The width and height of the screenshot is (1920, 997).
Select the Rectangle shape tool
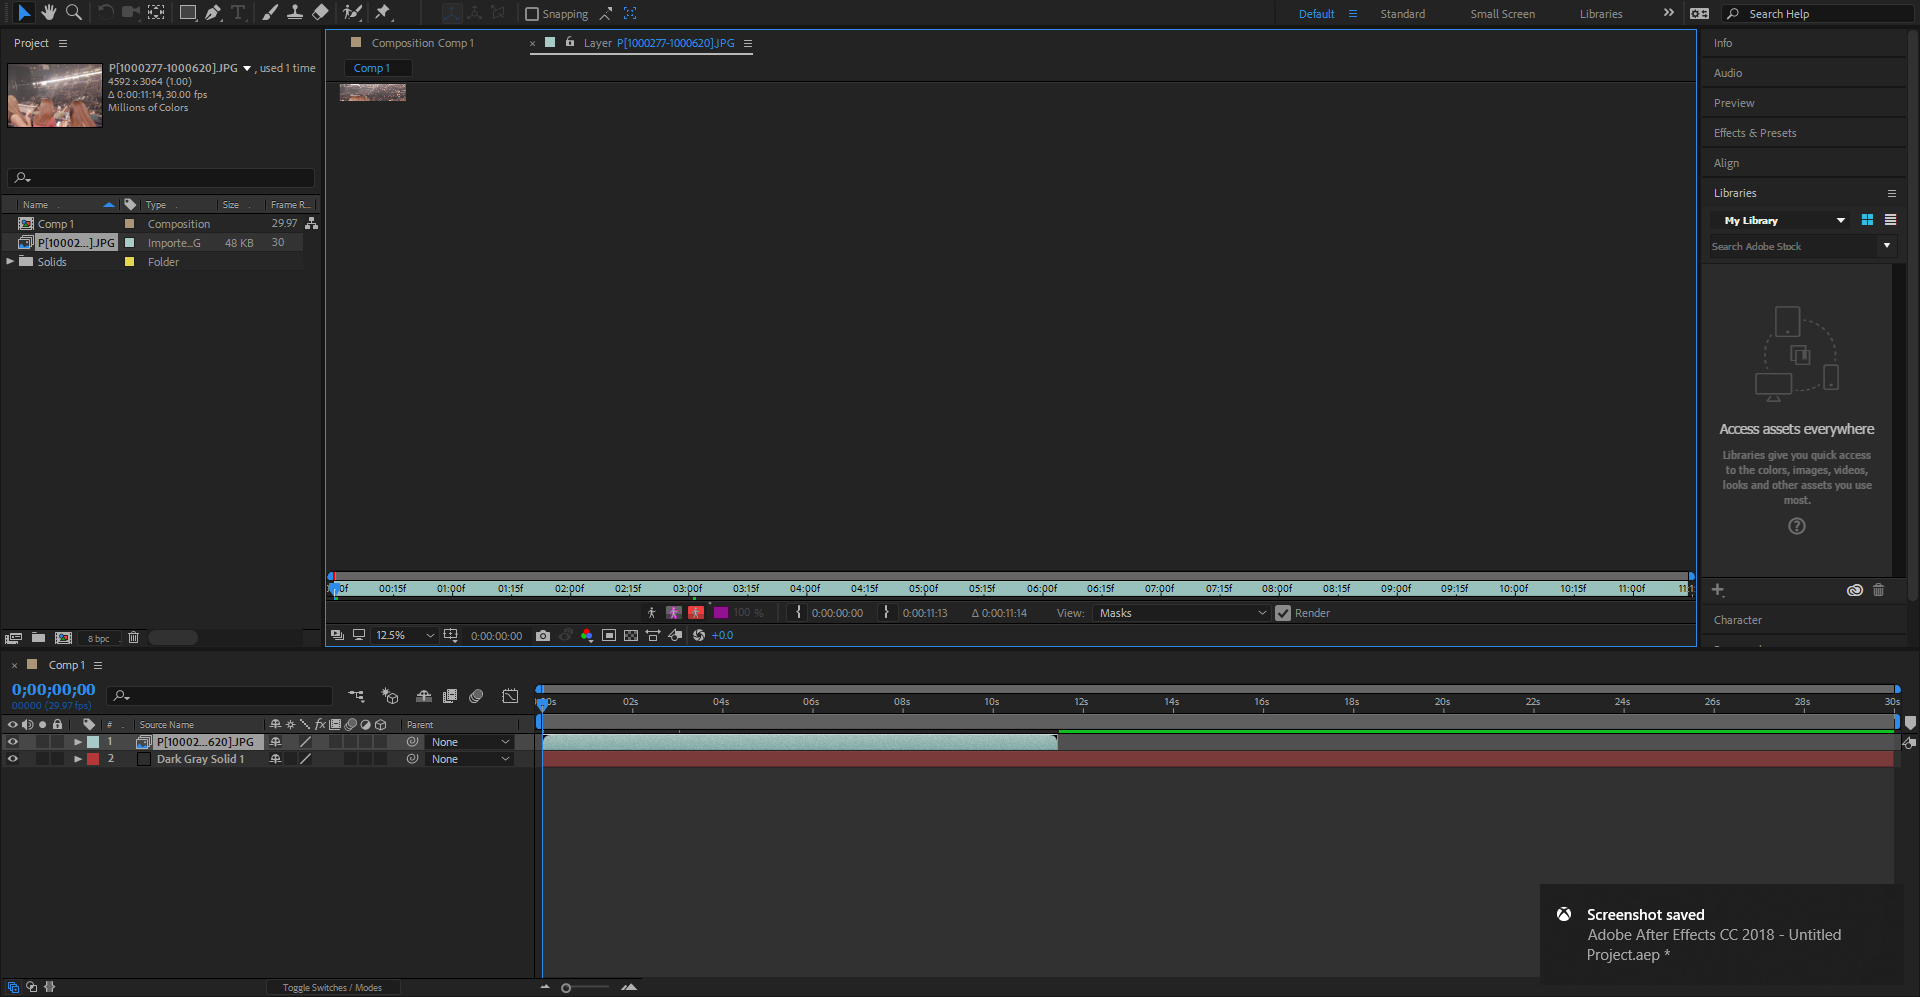[187, 13]
